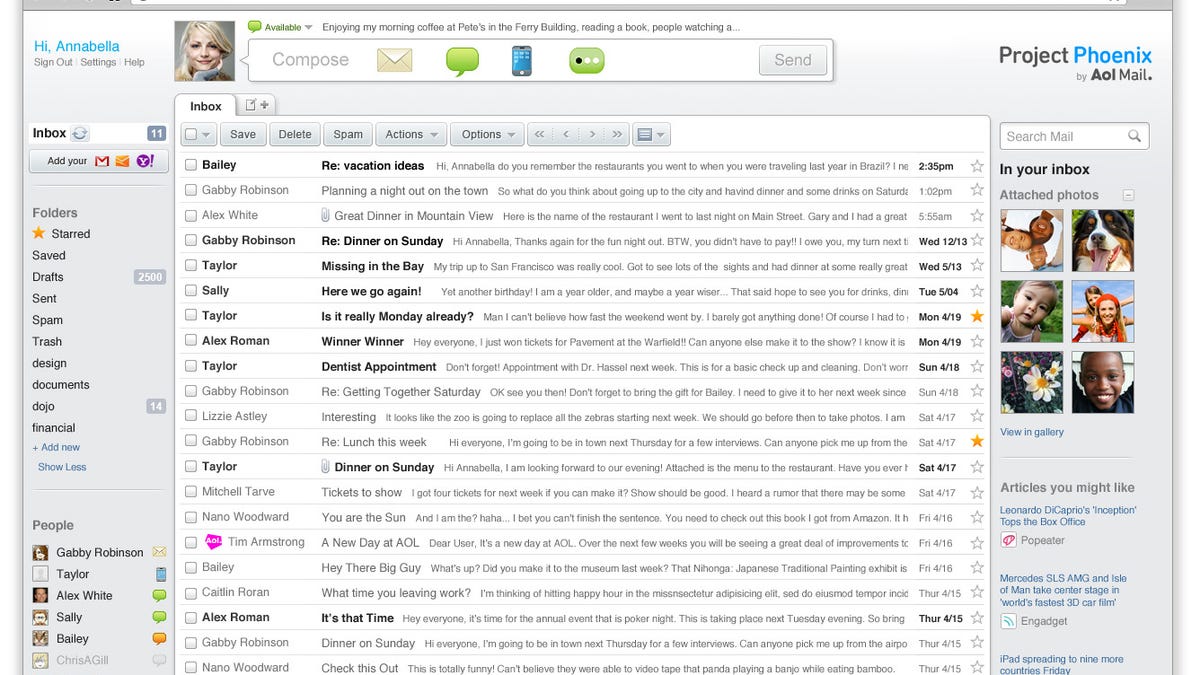Switch to the Inbox tab

206,106
